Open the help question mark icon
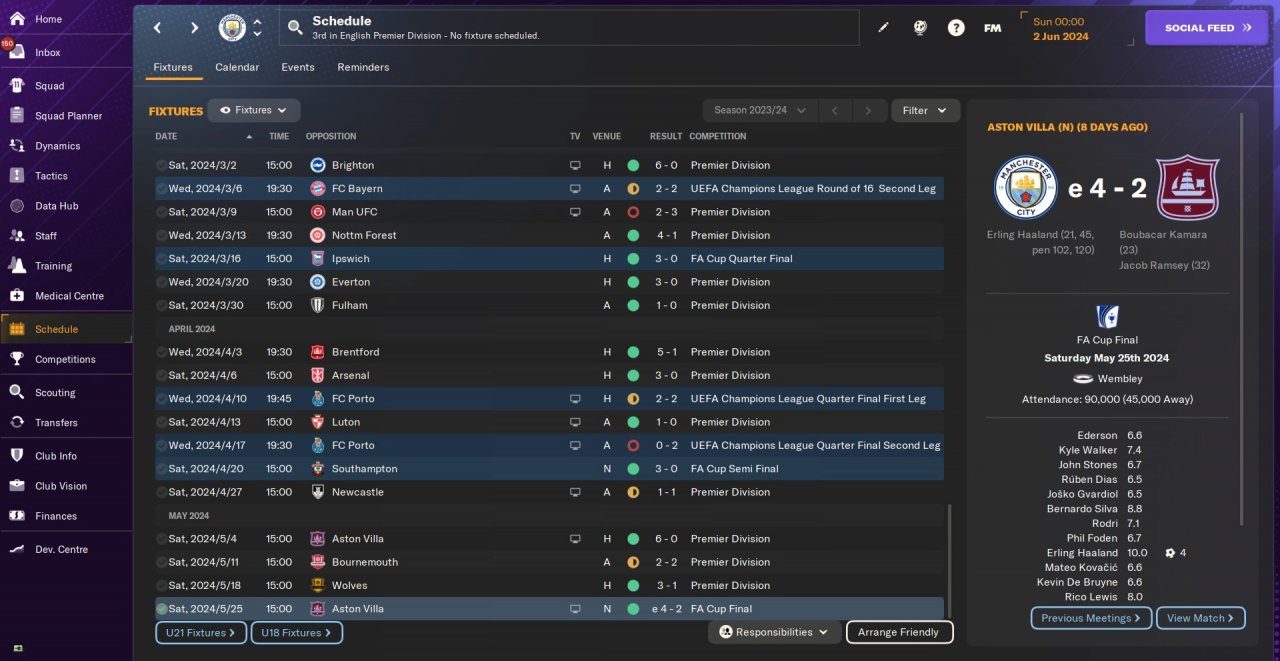This screenshot has height=661, width=1280. [x=956, y=28]
